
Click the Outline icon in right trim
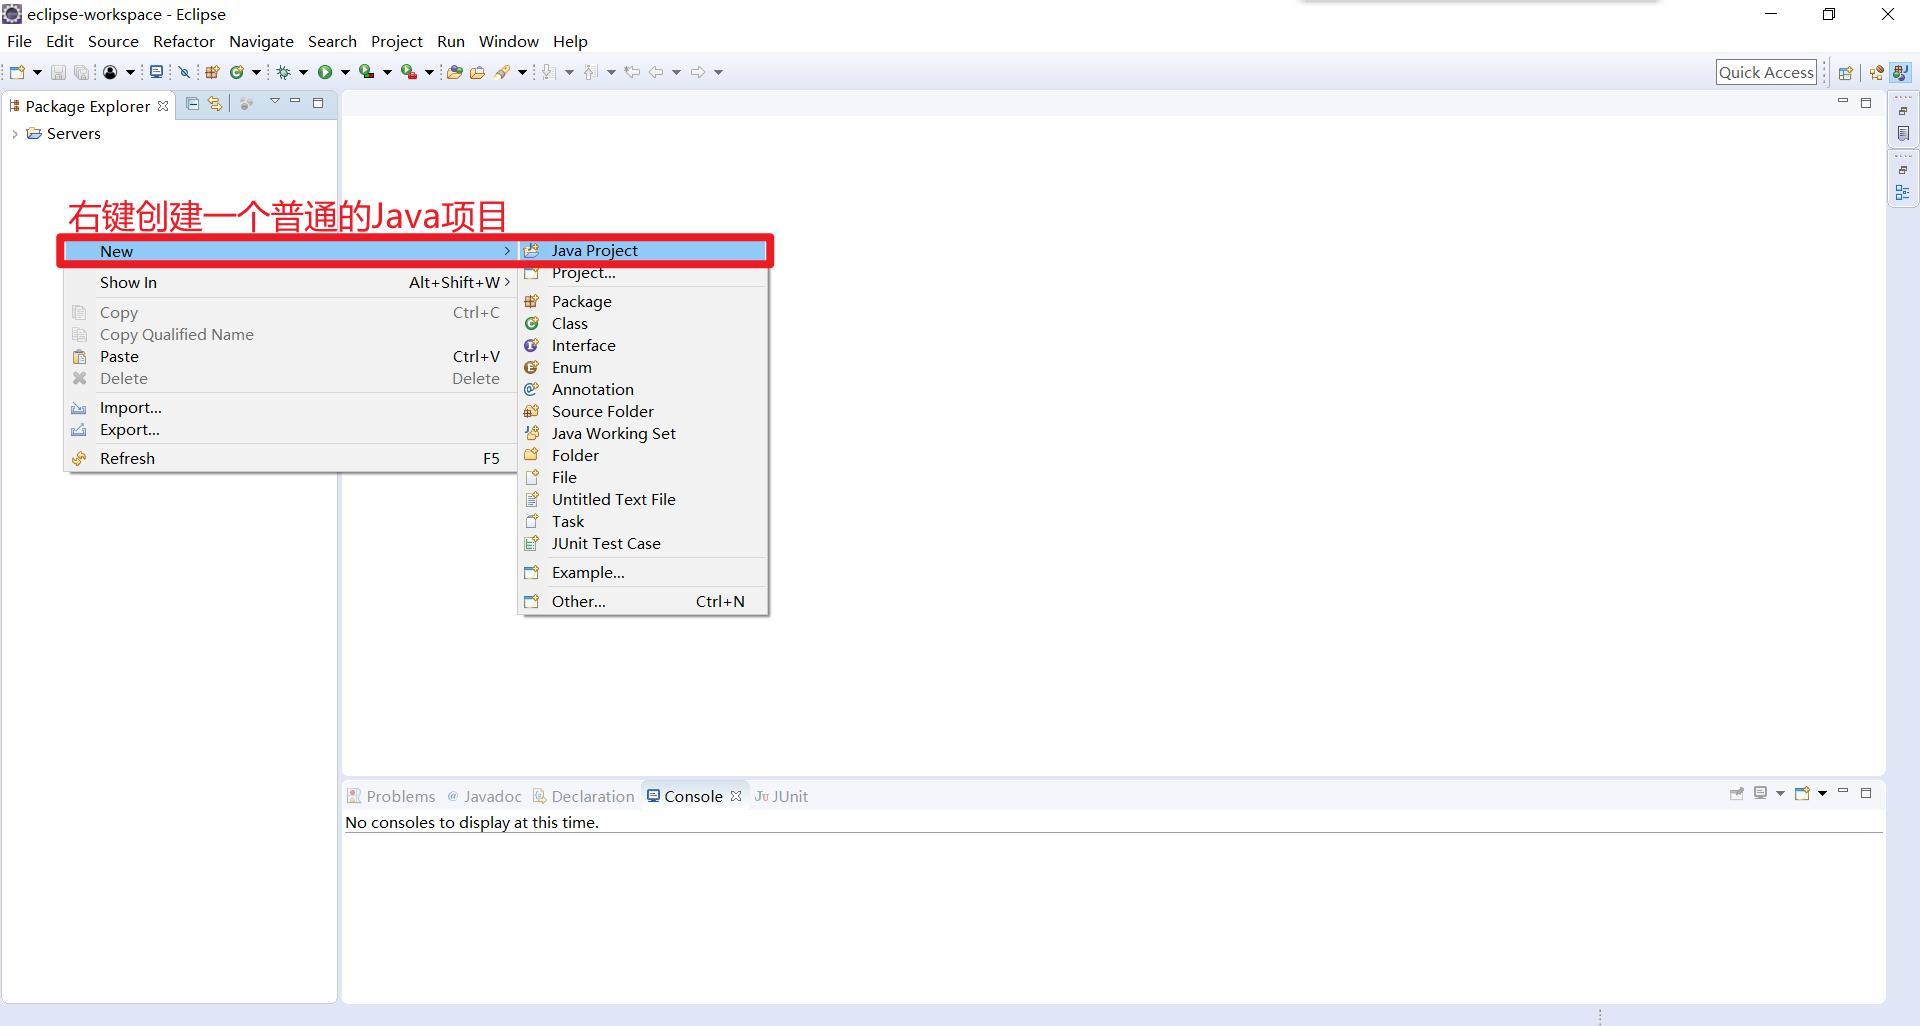point(1902,192)
